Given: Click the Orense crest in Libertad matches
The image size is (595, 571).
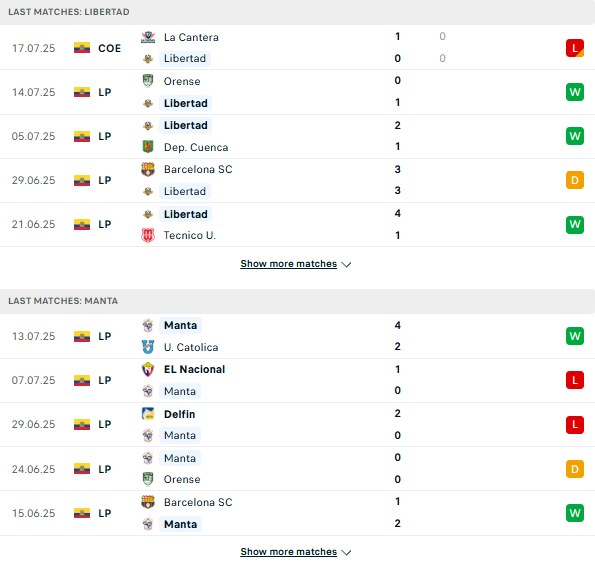Looking at the screenshot, I should 148,81.
